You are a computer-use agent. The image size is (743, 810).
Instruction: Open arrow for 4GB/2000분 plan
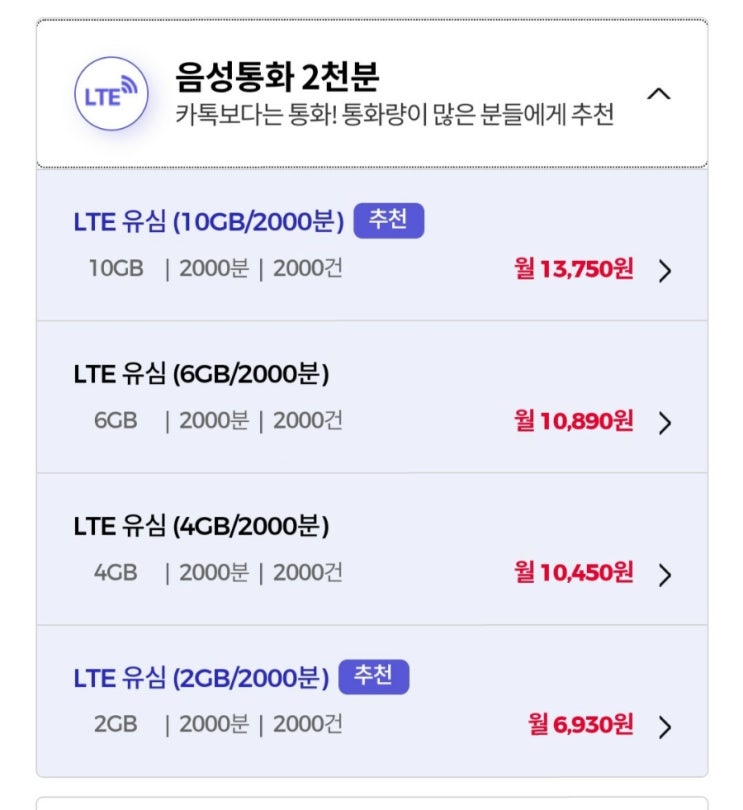point(665,575)
